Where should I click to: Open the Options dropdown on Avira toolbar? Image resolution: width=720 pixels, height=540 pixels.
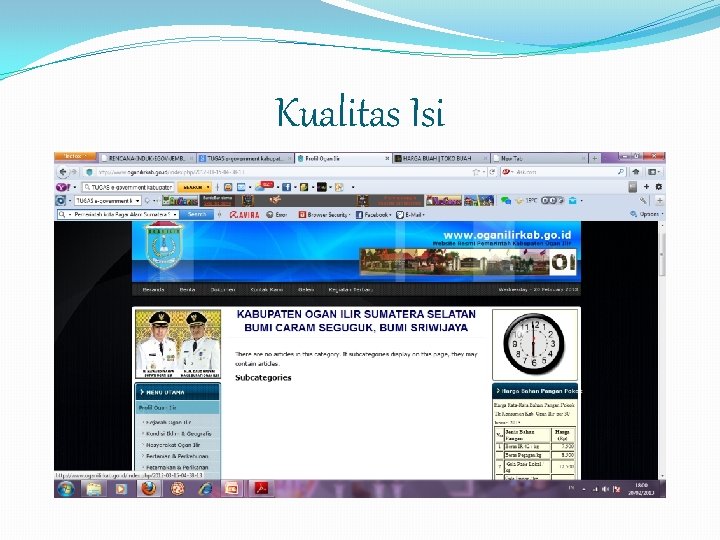(x=647, y=214)
